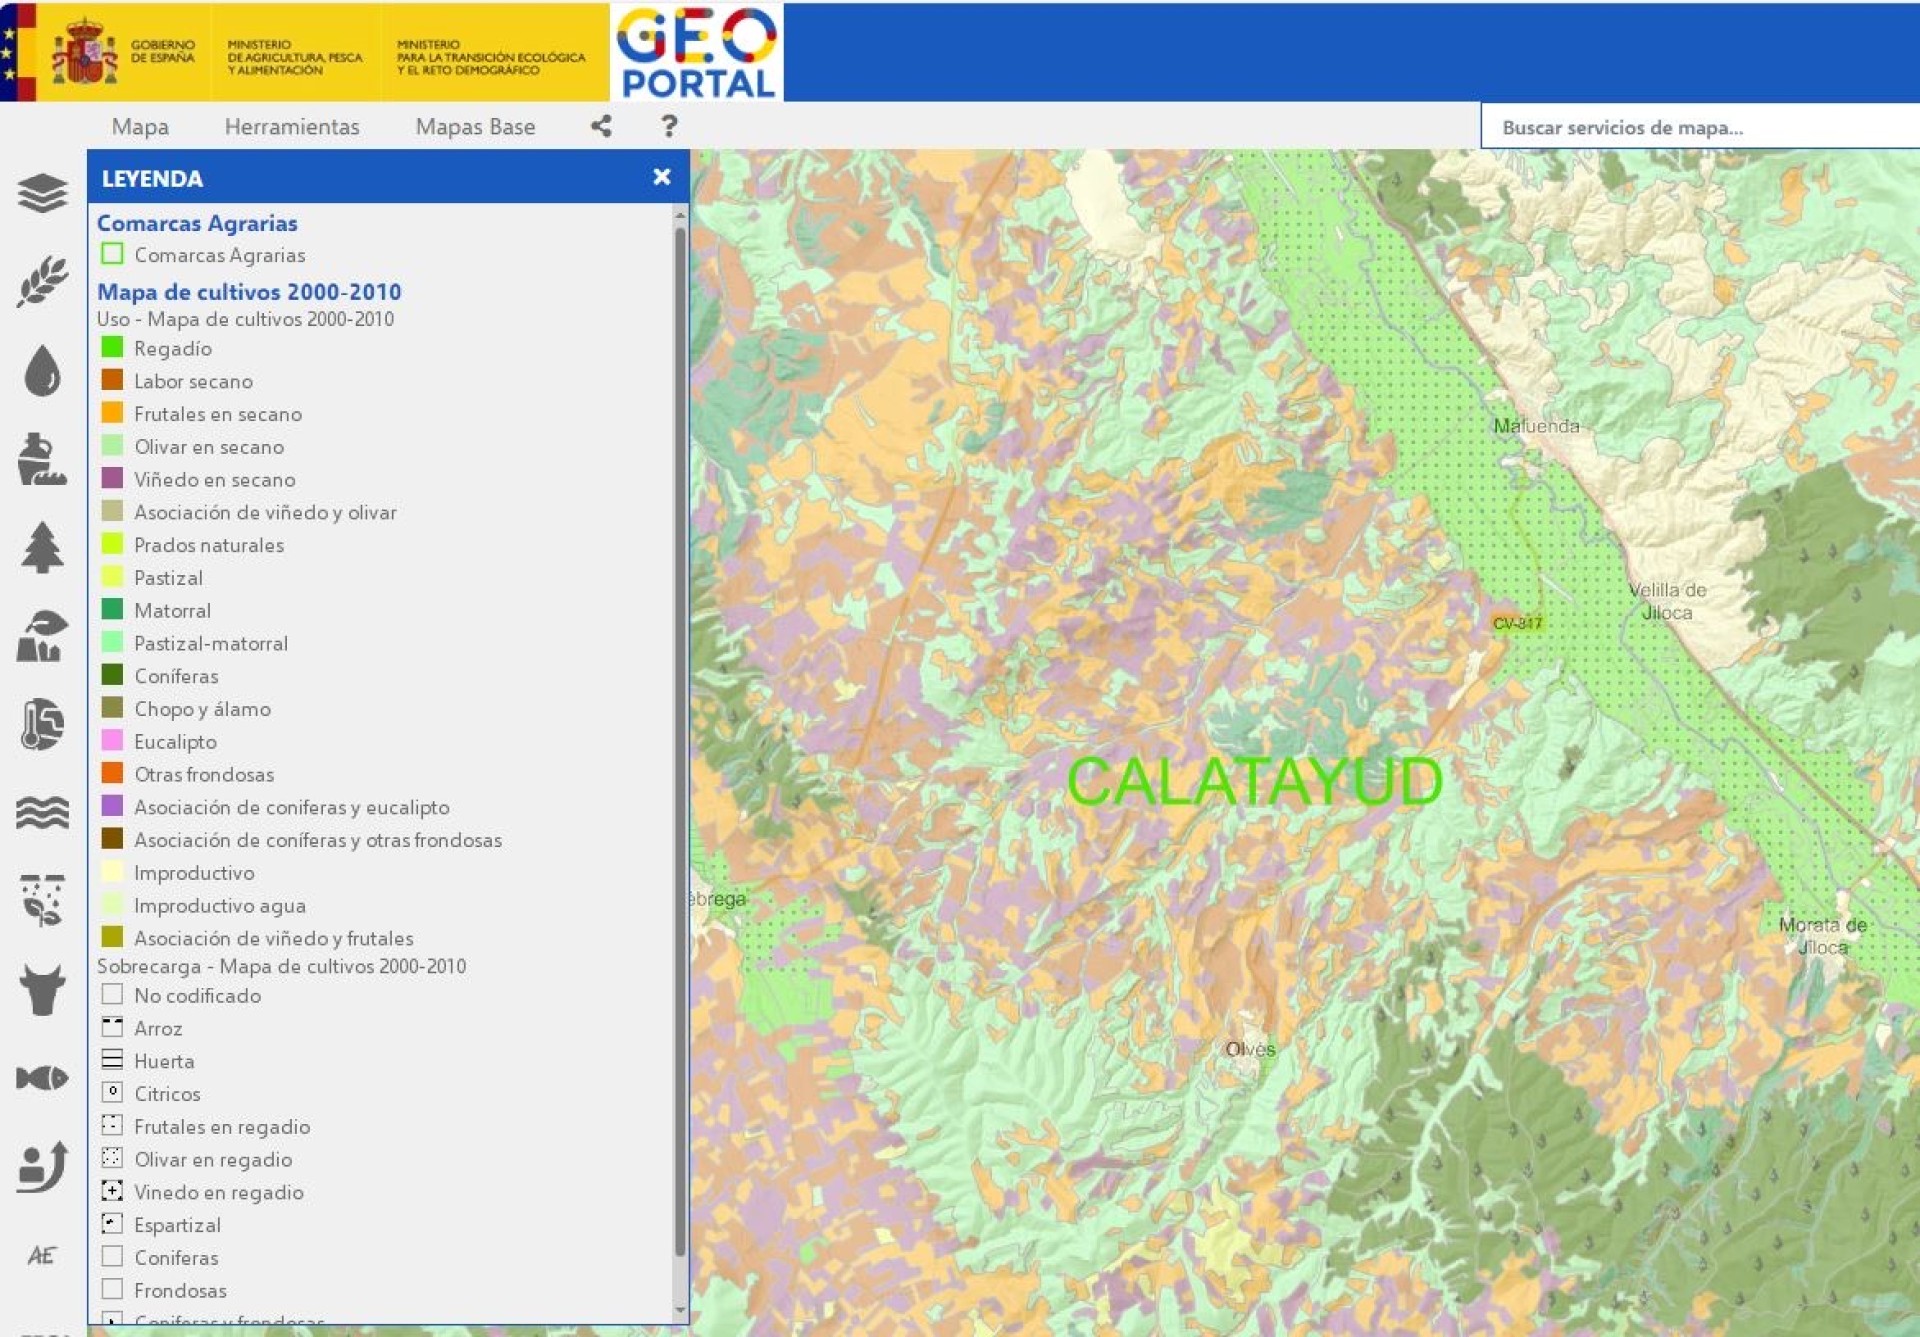This screenshot has width=1920, height=1337.
Task: Click the legend scrollbar down arrow
Action: tap(680, 1310)
